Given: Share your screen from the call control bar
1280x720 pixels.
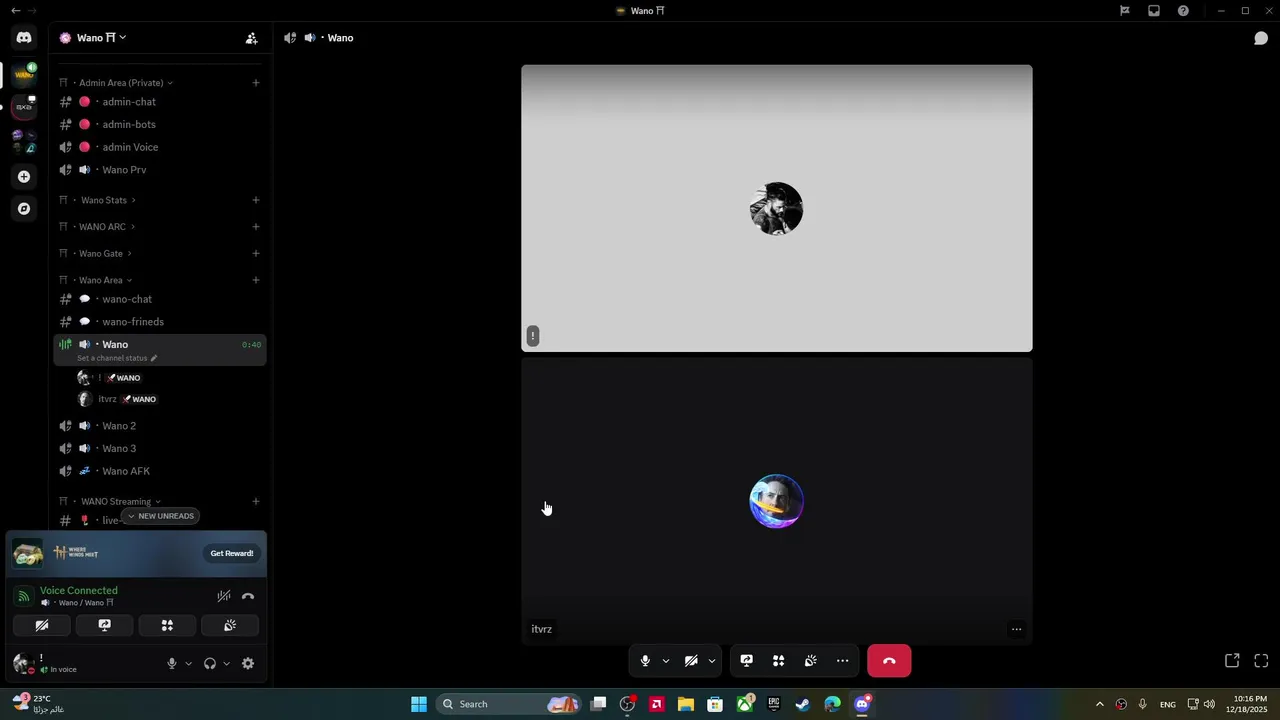Looking at the screenshot, I should (x=746, y=661).
